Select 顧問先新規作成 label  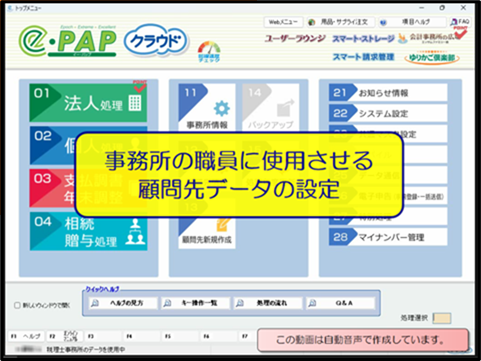[207, 240]
